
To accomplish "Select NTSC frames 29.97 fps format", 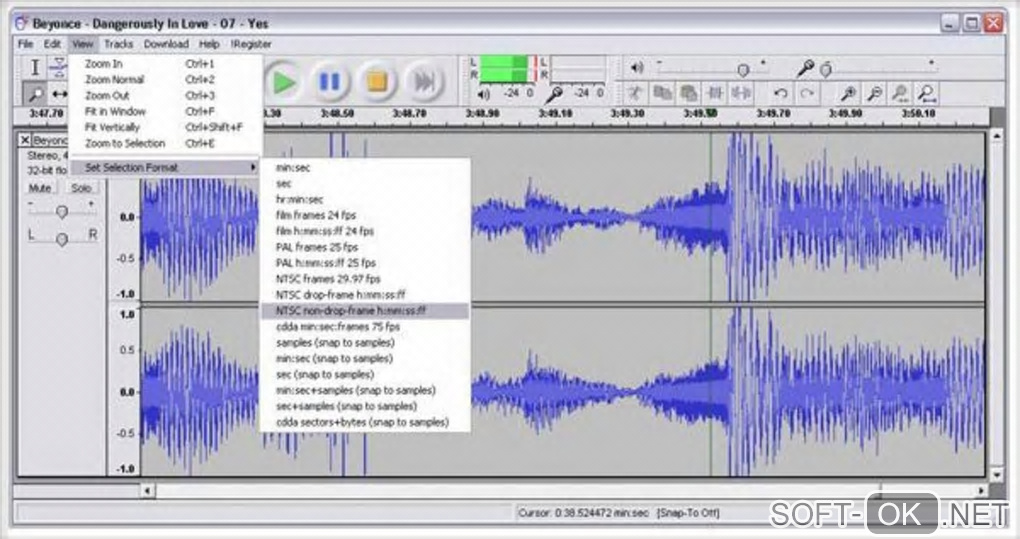I will [365, 279].
